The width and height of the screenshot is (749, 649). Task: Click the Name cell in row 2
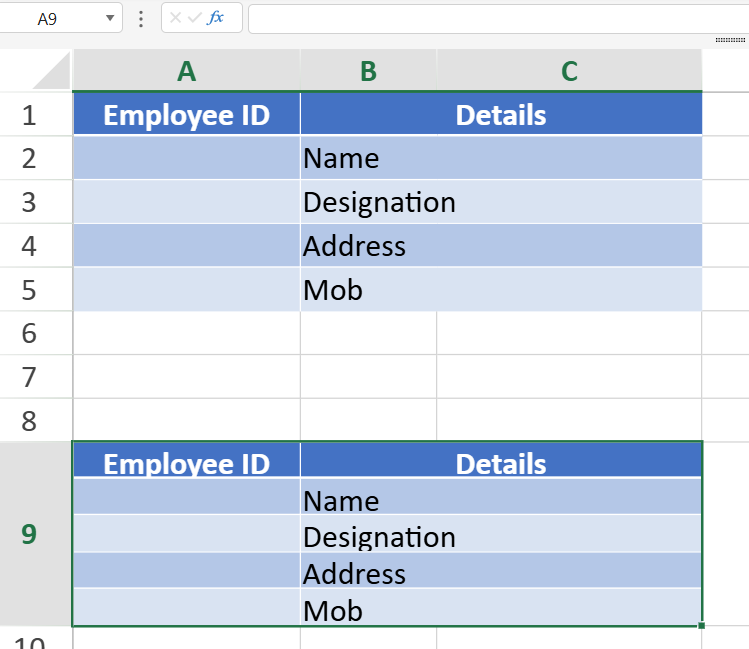pyautogui.click(x=501, y=158)
